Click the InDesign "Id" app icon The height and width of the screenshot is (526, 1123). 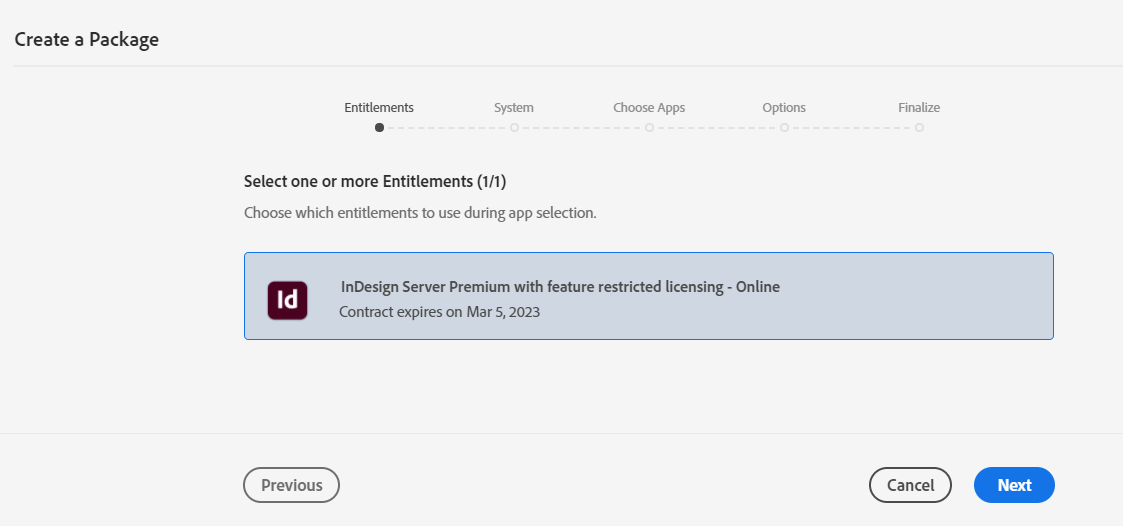pos(287,300)
